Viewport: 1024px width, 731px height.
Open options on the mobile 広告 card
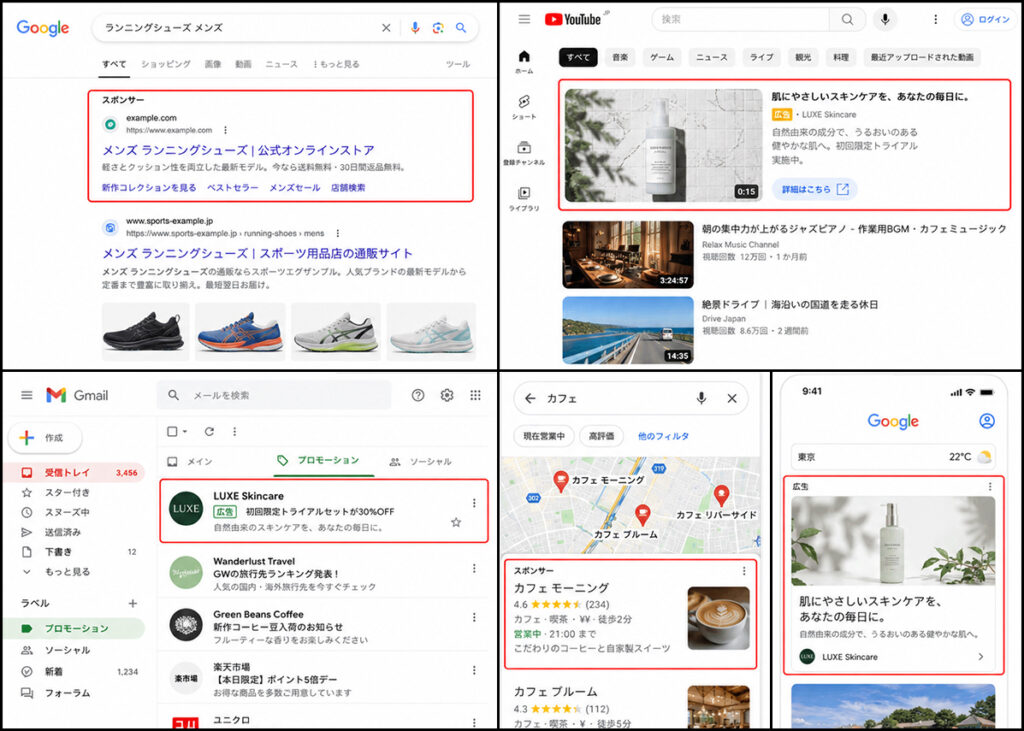pos(990,486)
